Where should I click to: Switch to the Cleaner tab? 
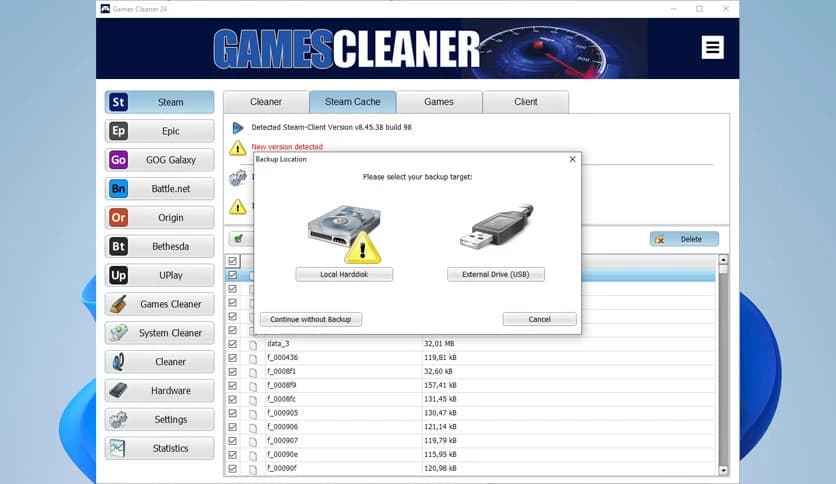(266, 102)
